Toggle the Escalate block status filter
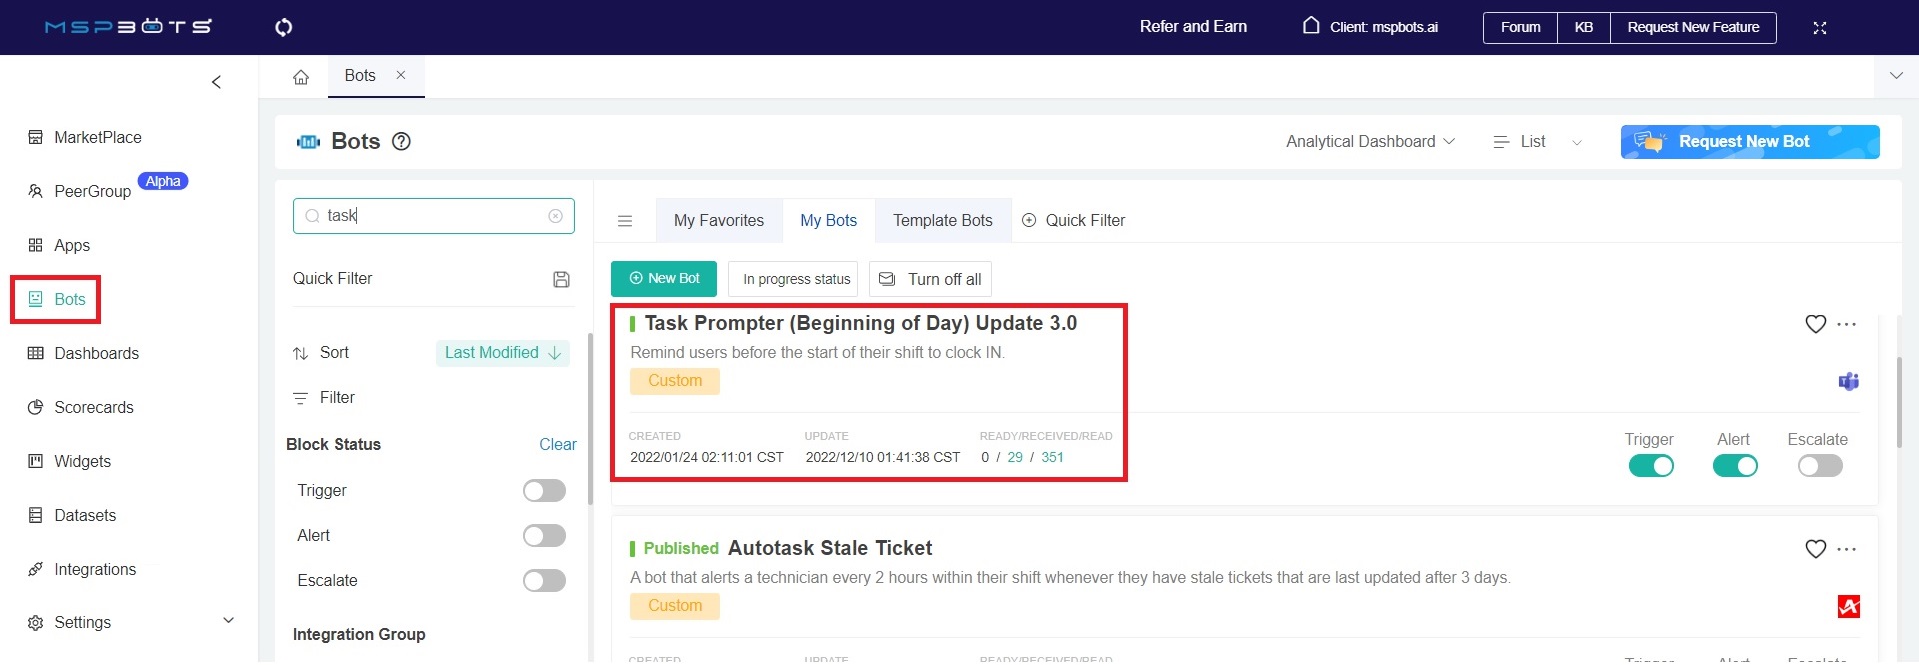The width and height of the screenshot is (1919, 665). [544, 580]
